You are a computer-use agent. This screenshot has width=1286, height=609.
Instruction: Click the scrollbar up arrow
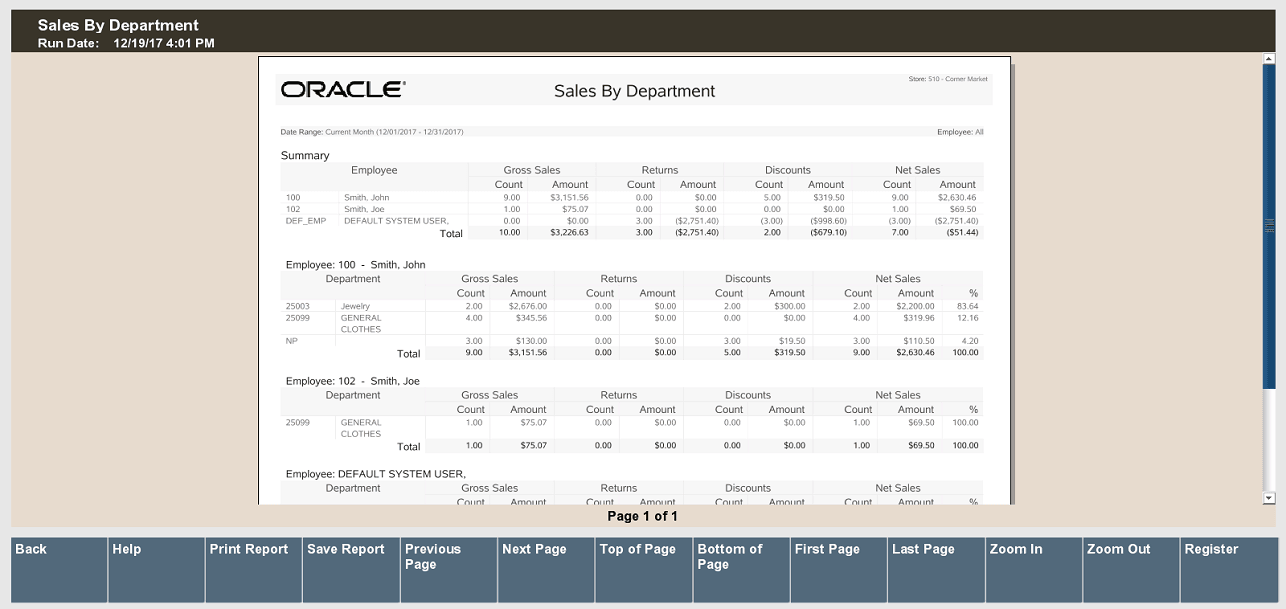pyautogui.click(x=1269, y=60)
